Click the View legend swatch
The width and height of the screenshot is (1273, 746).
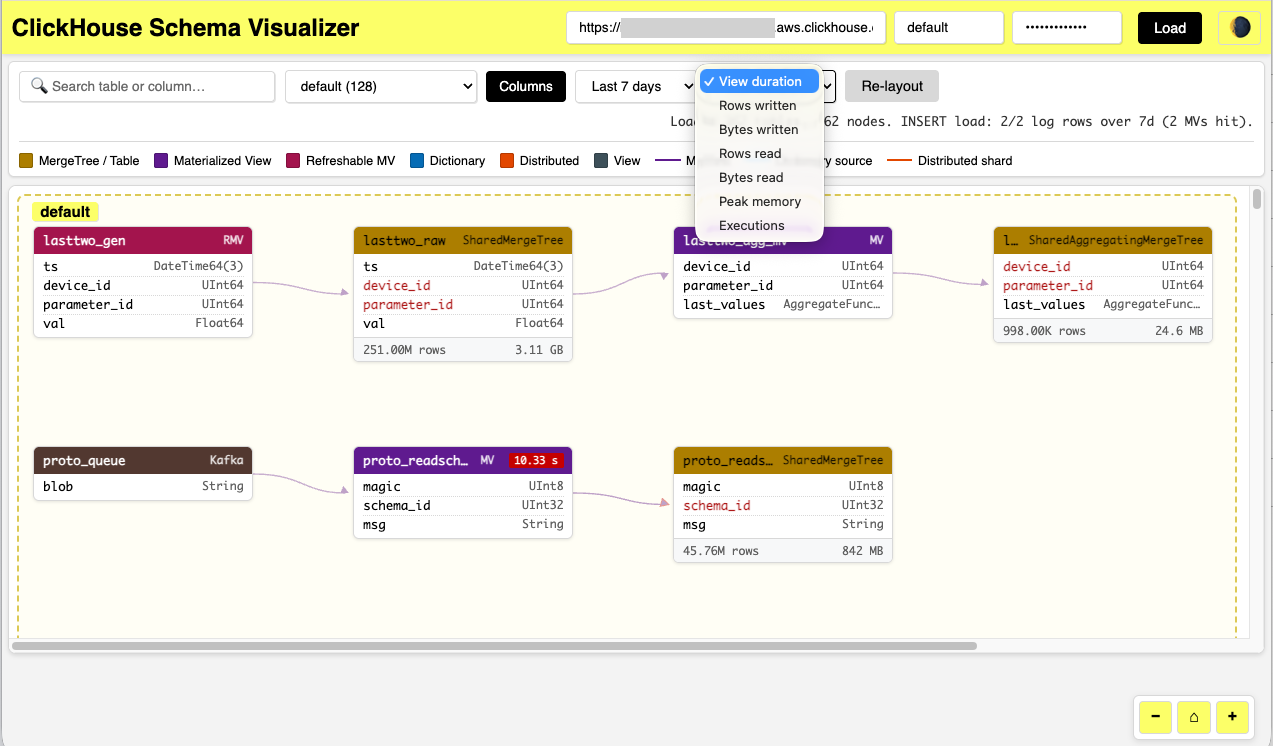[601, 160]
